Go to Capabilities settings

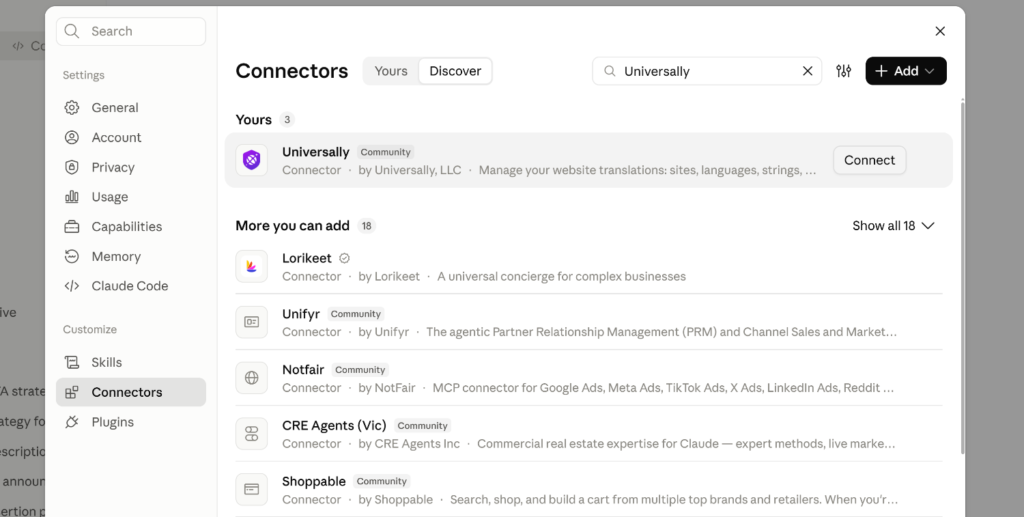[x=131, y=227]
